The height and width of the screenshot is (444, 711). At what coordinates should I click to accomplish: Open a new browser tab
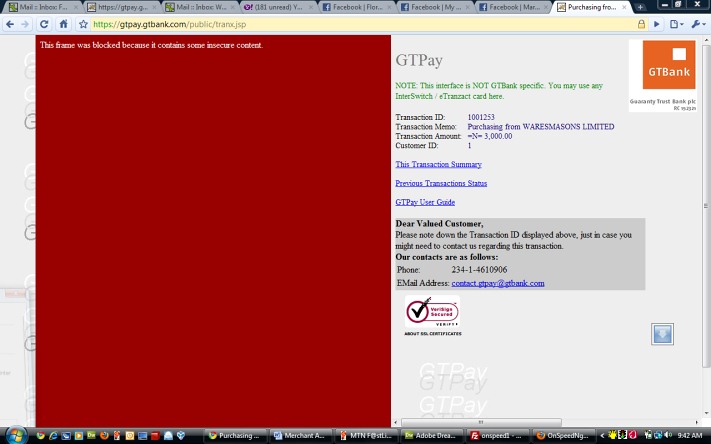pos(640,7)
